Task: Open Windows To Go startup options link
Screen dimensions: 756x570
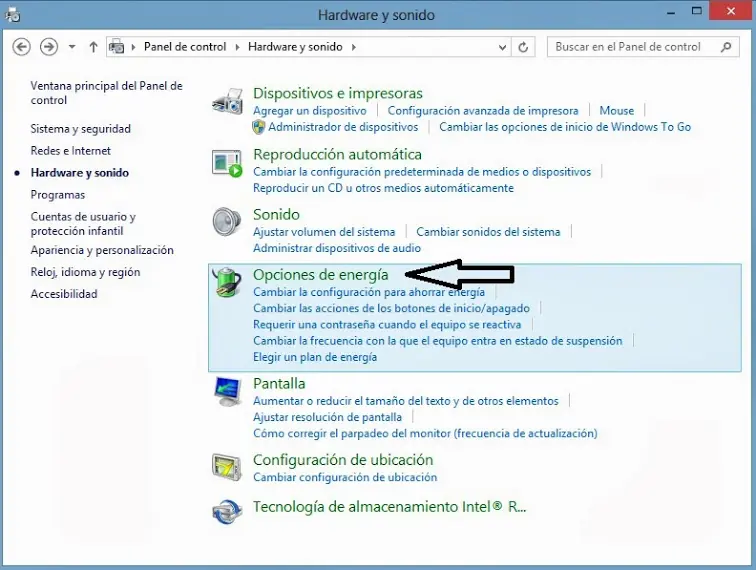Action: (x=565, y=127)
